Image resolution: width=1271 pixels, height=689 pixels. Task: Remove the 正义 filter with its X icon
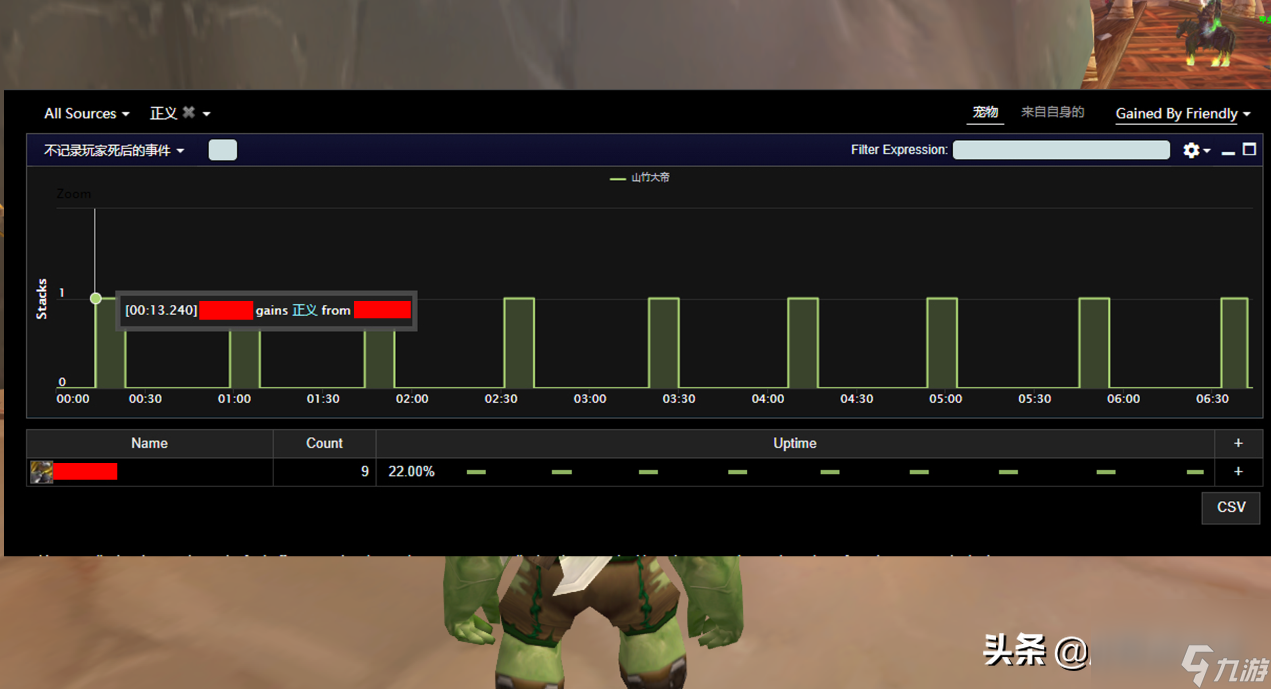(x=188, y=113)
